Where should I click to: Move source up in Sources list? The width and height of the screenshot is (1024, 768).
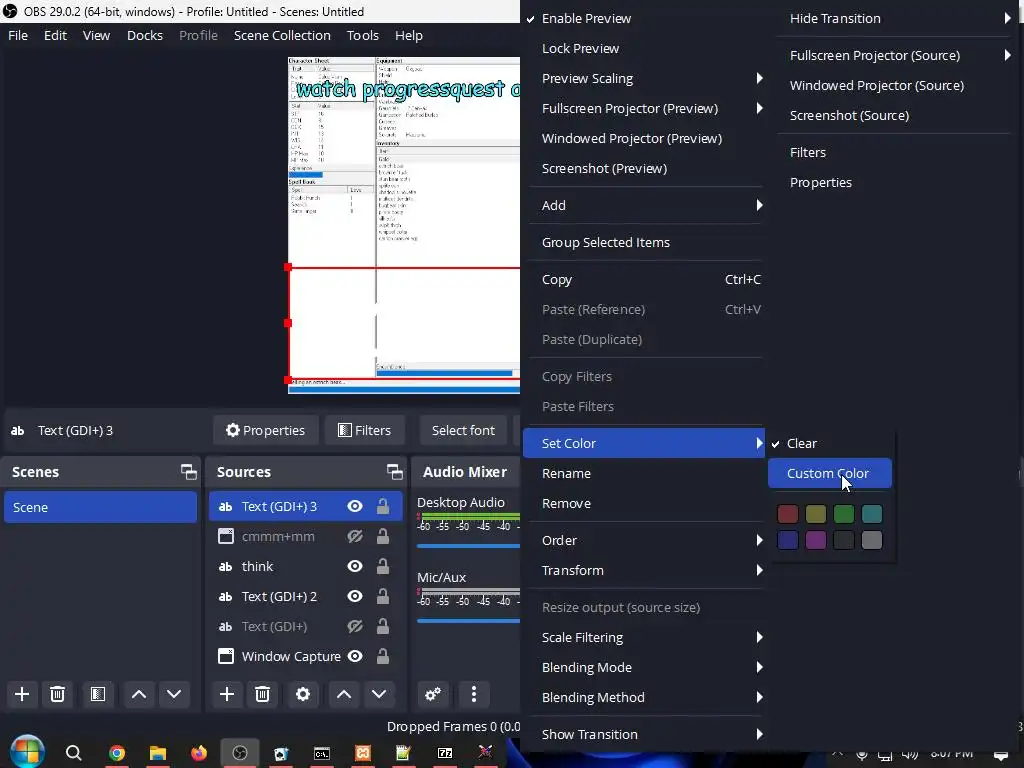pos(344,694)
